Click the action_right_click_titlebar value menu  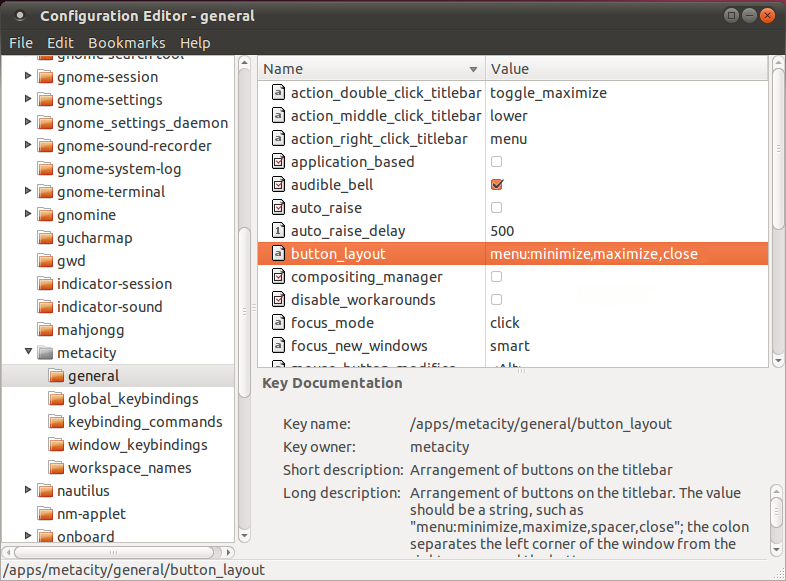point(508,139)
